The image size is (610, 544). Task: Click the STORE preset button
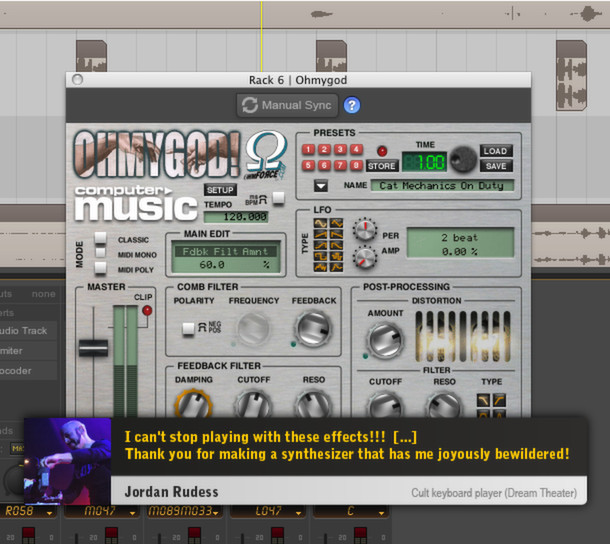coord(382,166)
